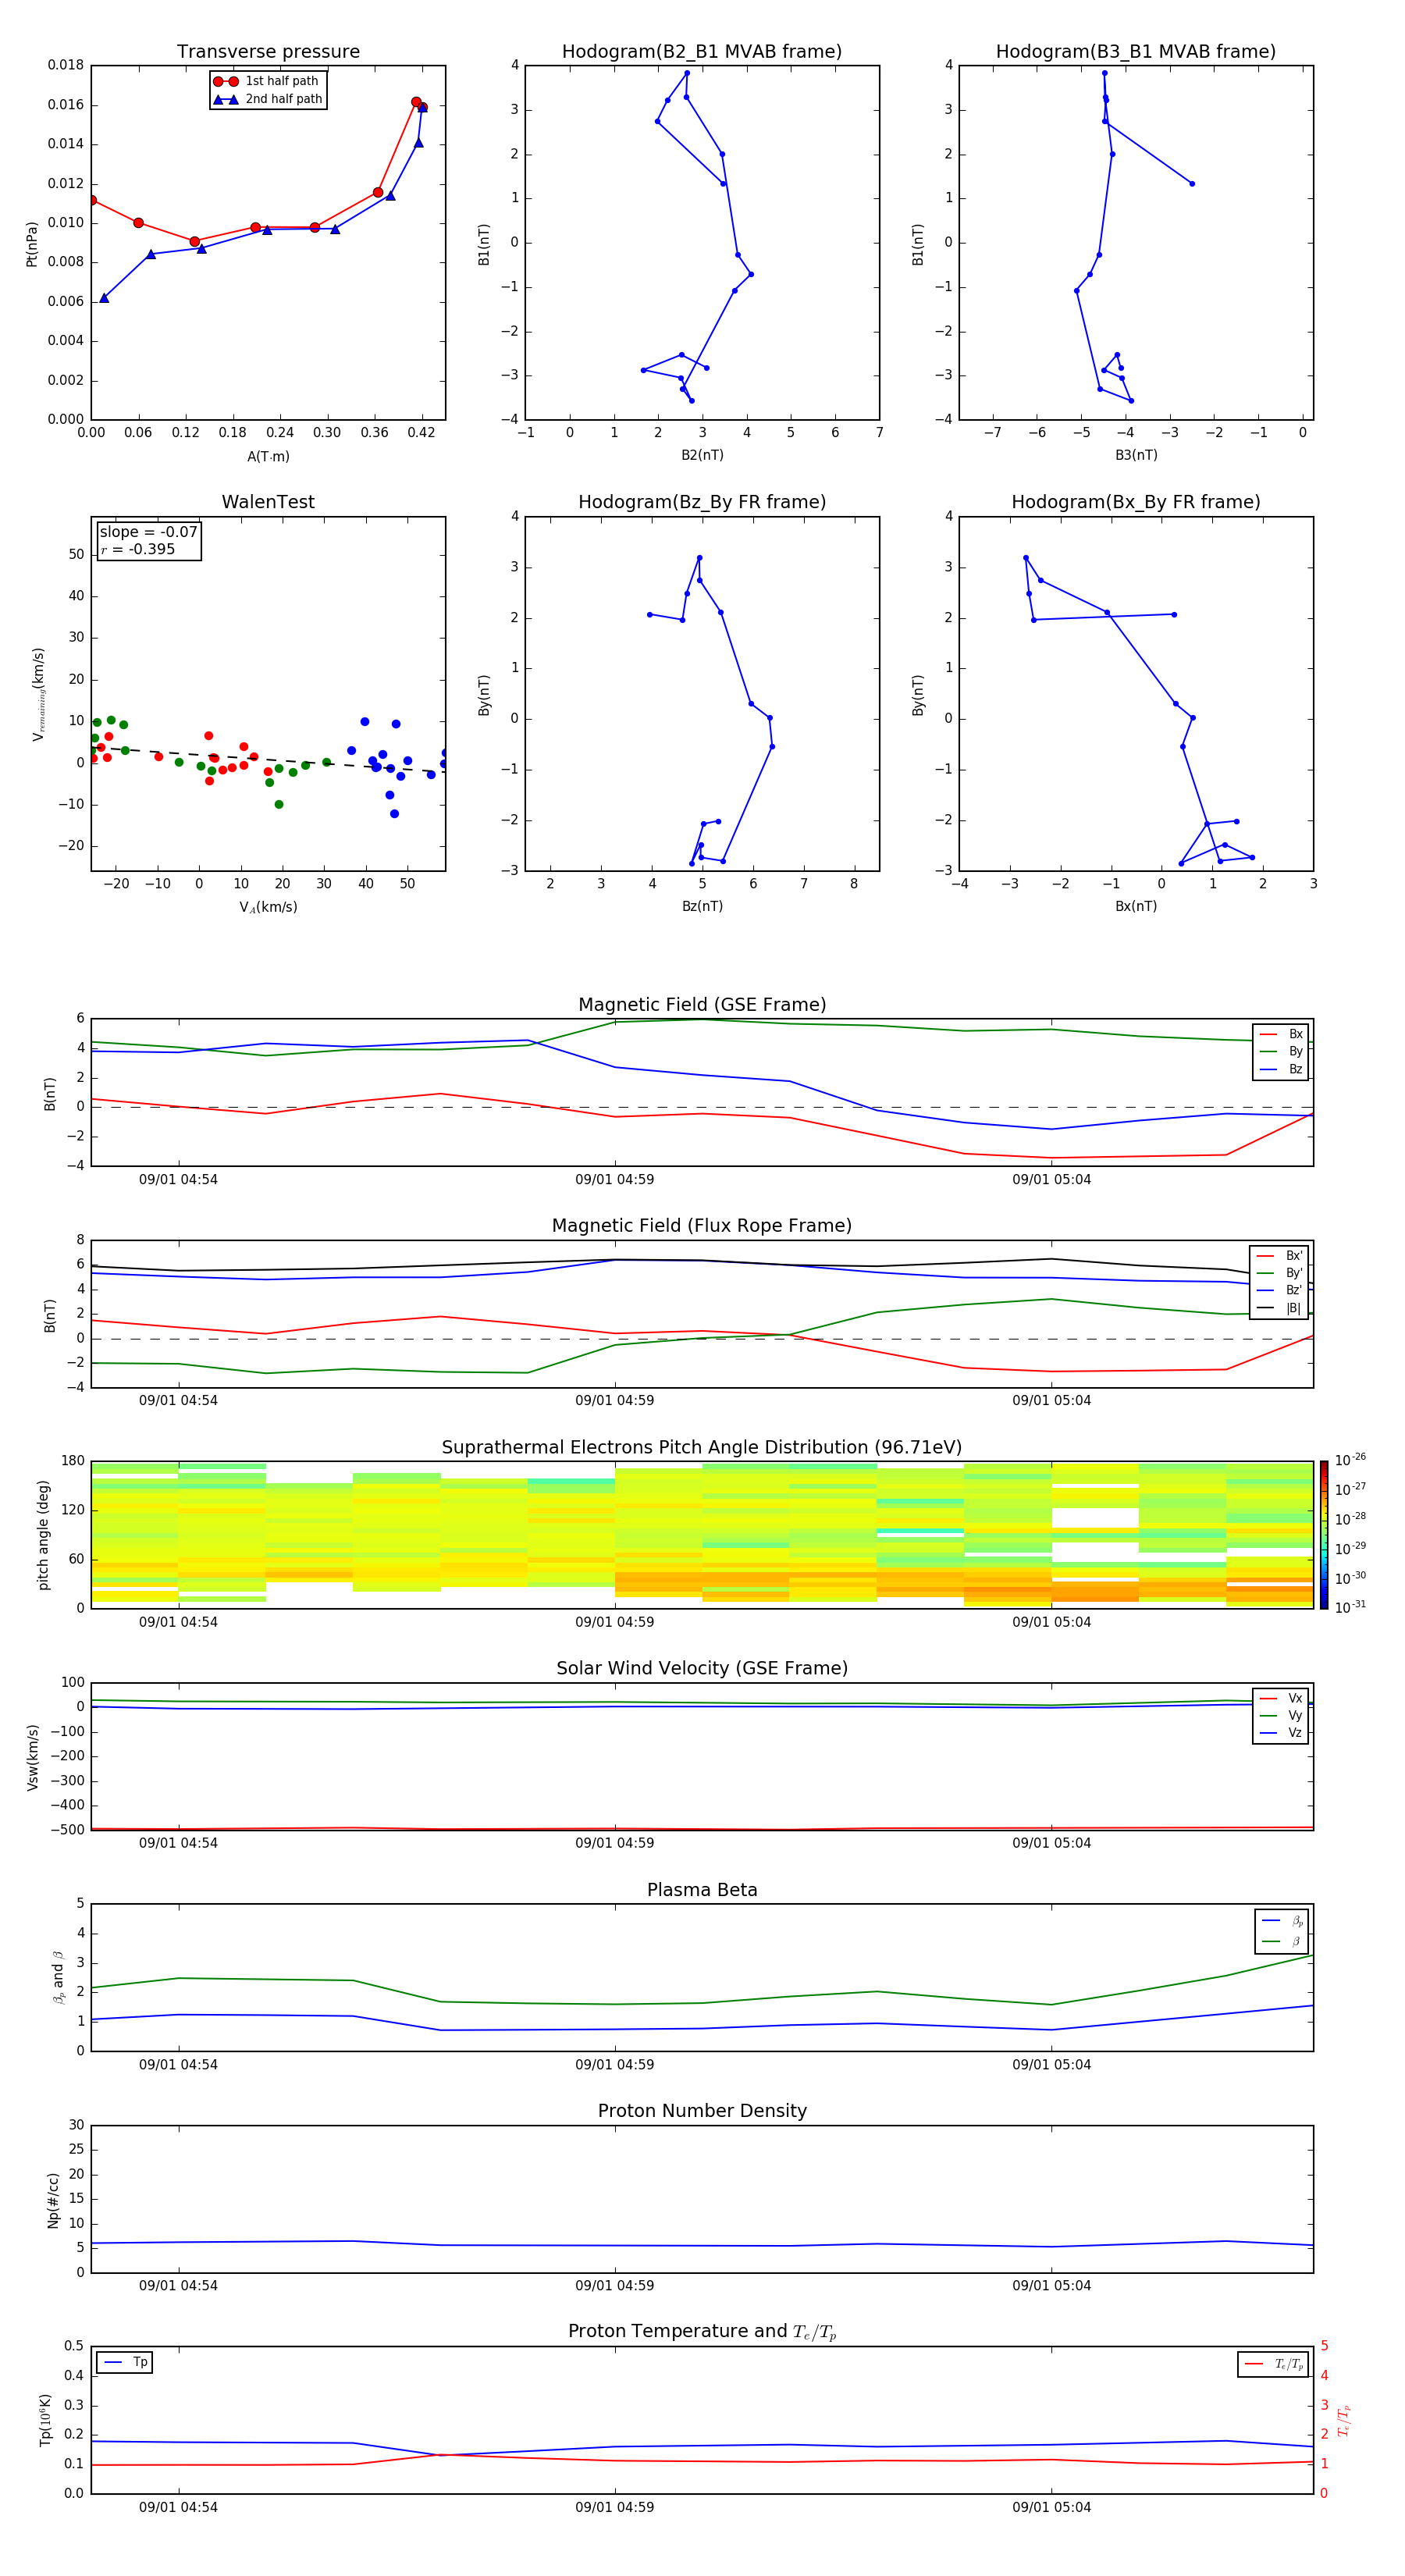Click the "Bx(nT)" x-axis label

point(1136,906)
